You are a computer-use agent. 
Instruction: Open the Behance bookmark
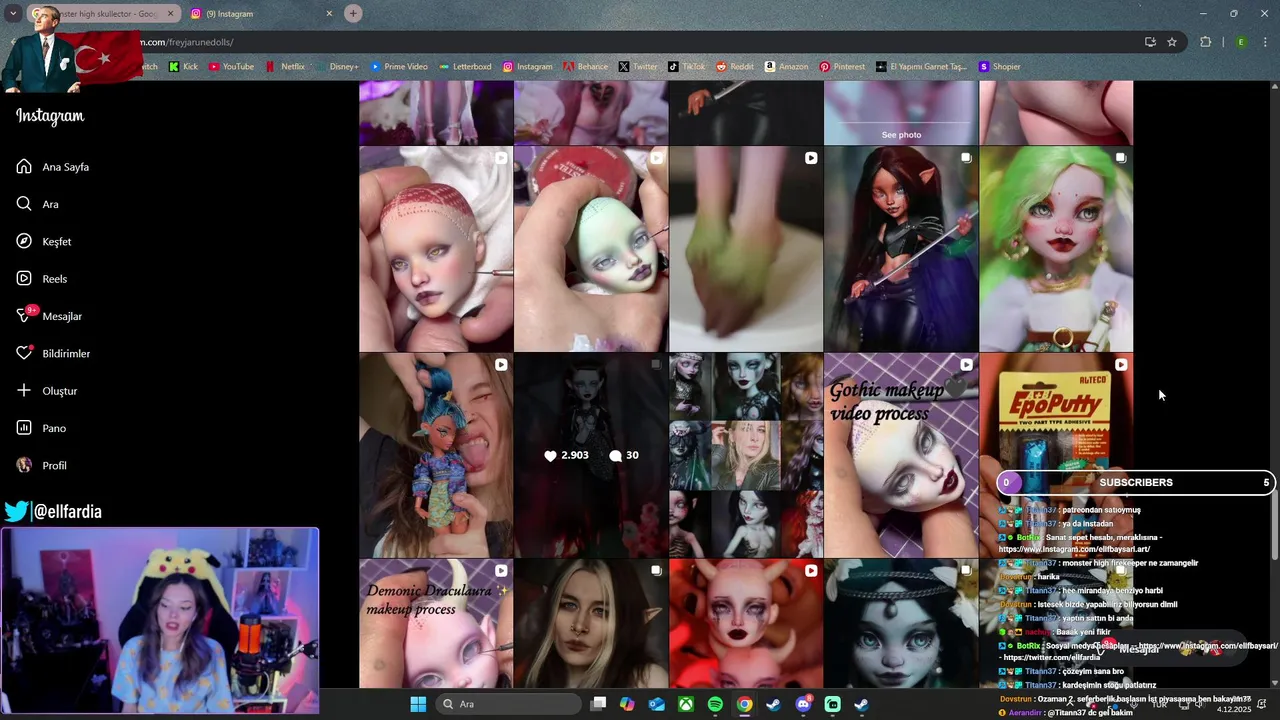pyautogui.click(x=585, y=67)
